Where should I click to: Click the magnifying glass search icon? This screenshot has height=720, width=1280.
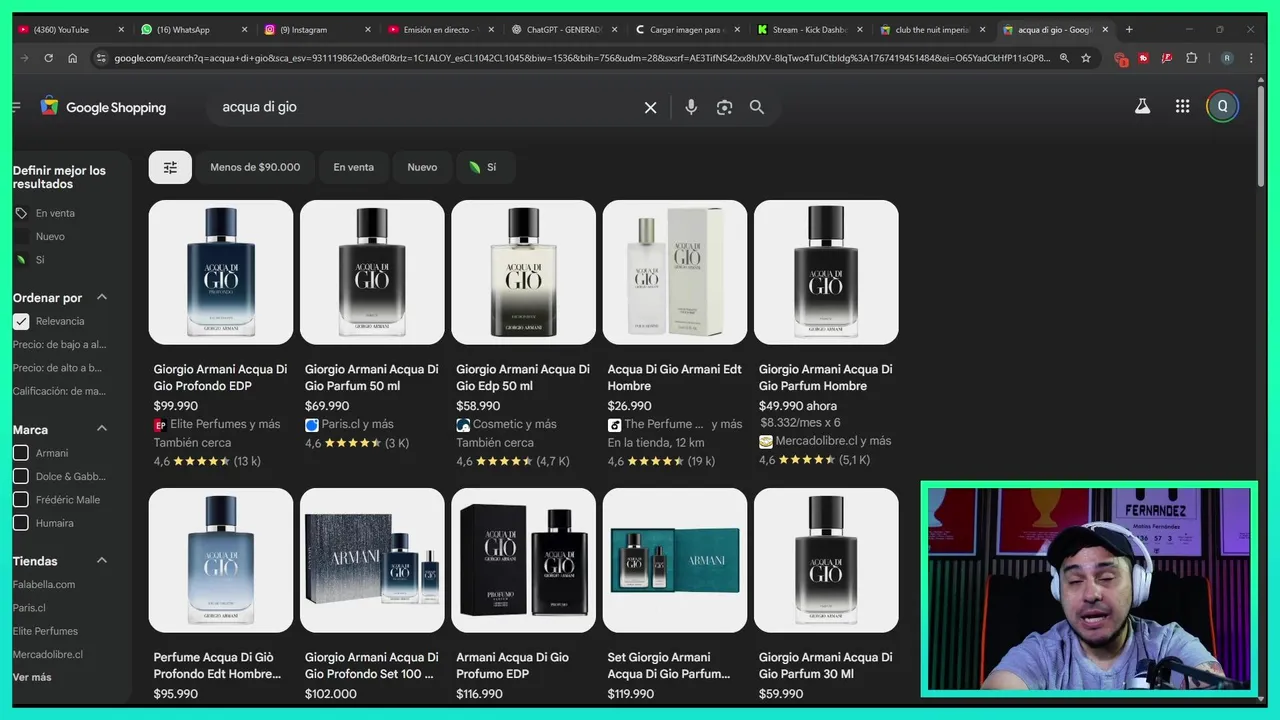[757, 107]
